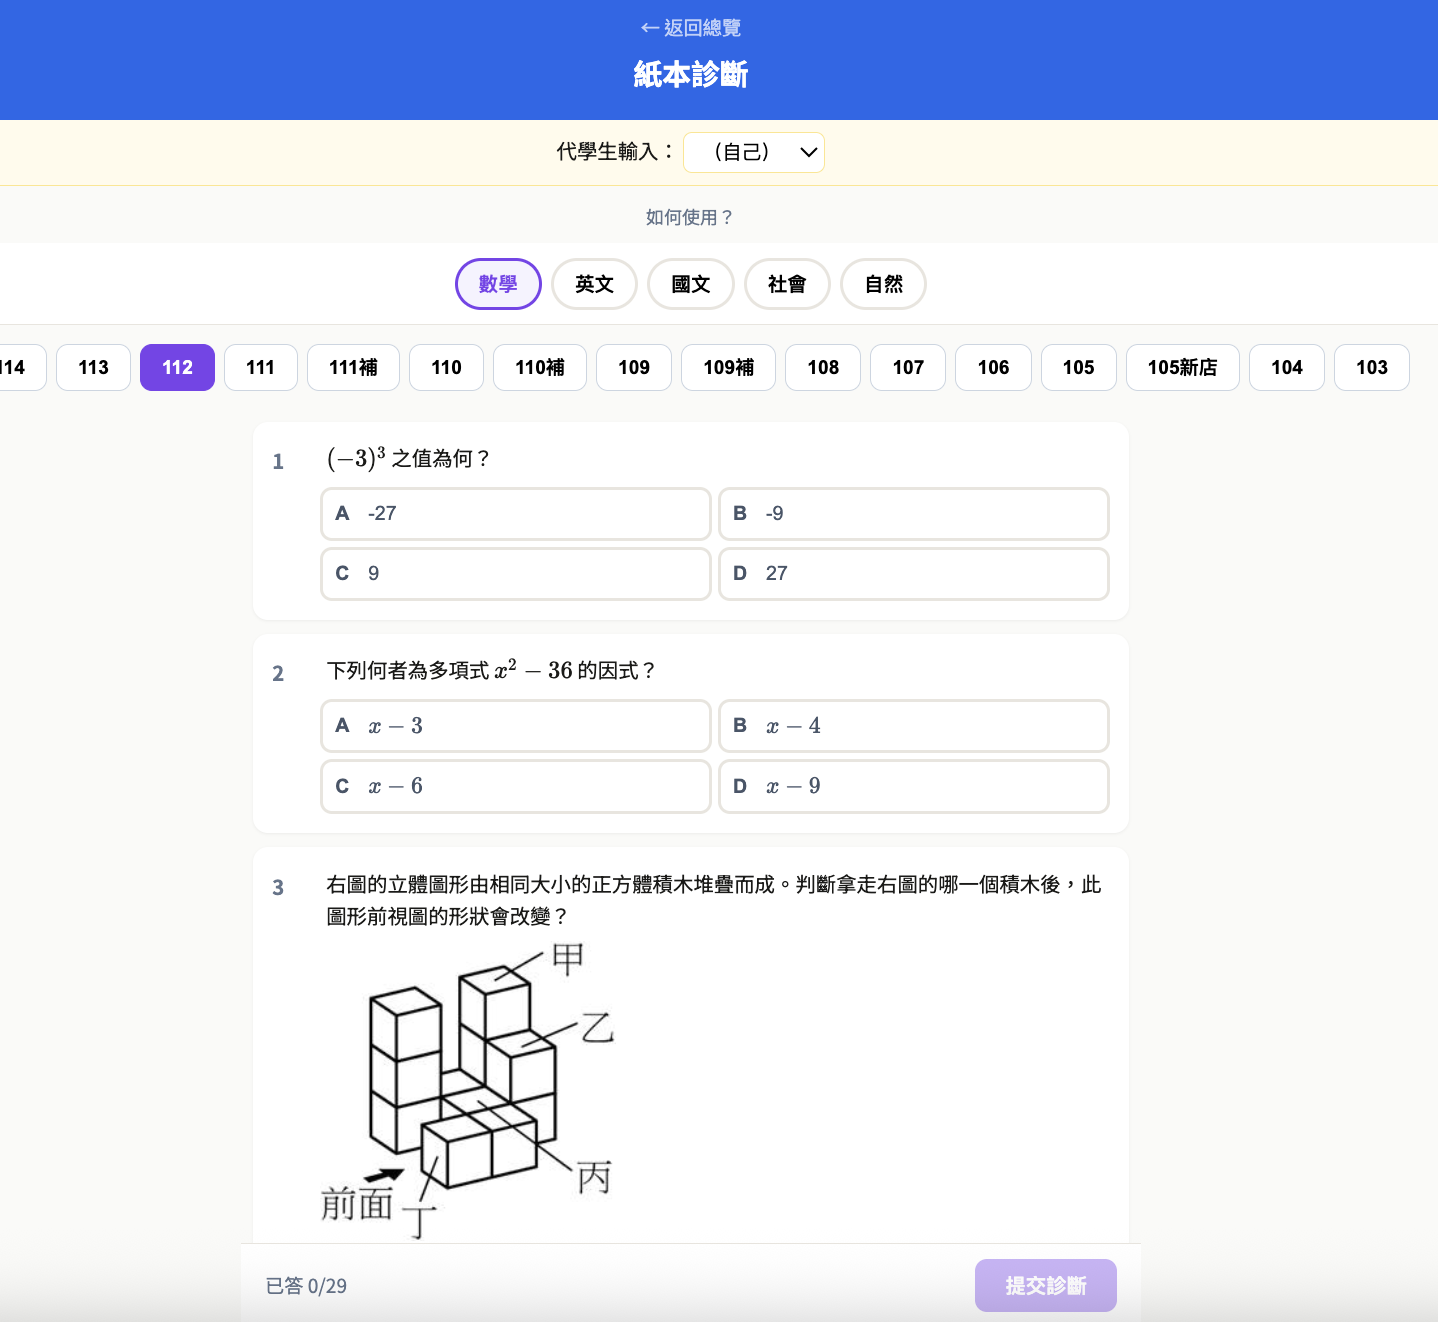The height and width of the screenshot is (1322, 1438).
Task: Select exam year 103
Action: (1371, 367)
